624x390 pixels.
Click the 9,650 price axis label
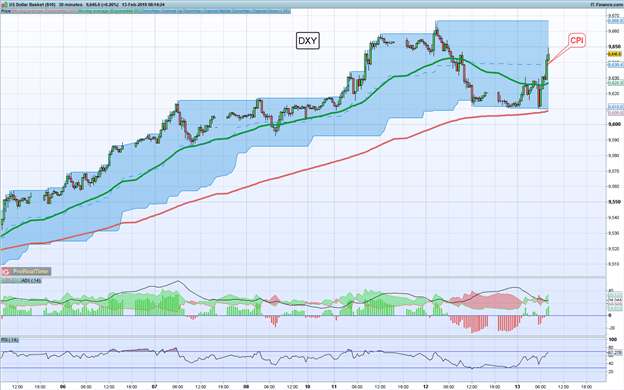tap(614, 47)
